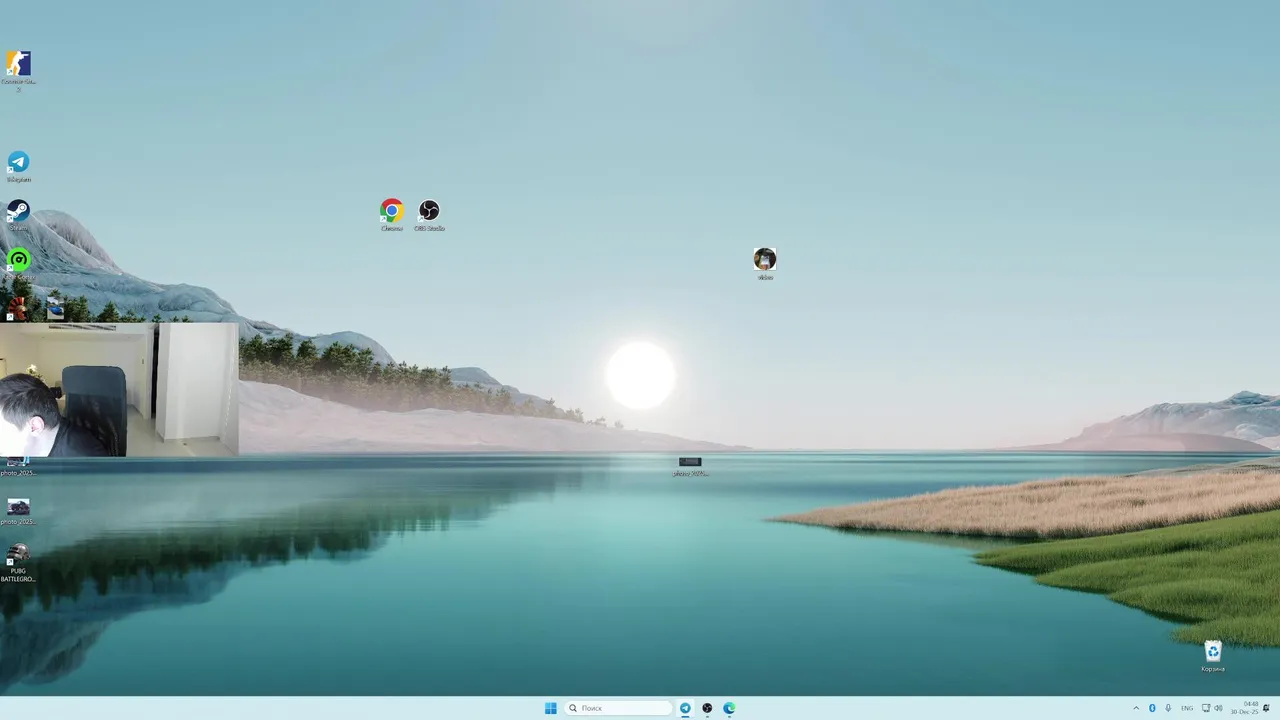1280x720 pixels.
Task: Select the Spartan helmet game shortcut
Action: coord(17,307)
